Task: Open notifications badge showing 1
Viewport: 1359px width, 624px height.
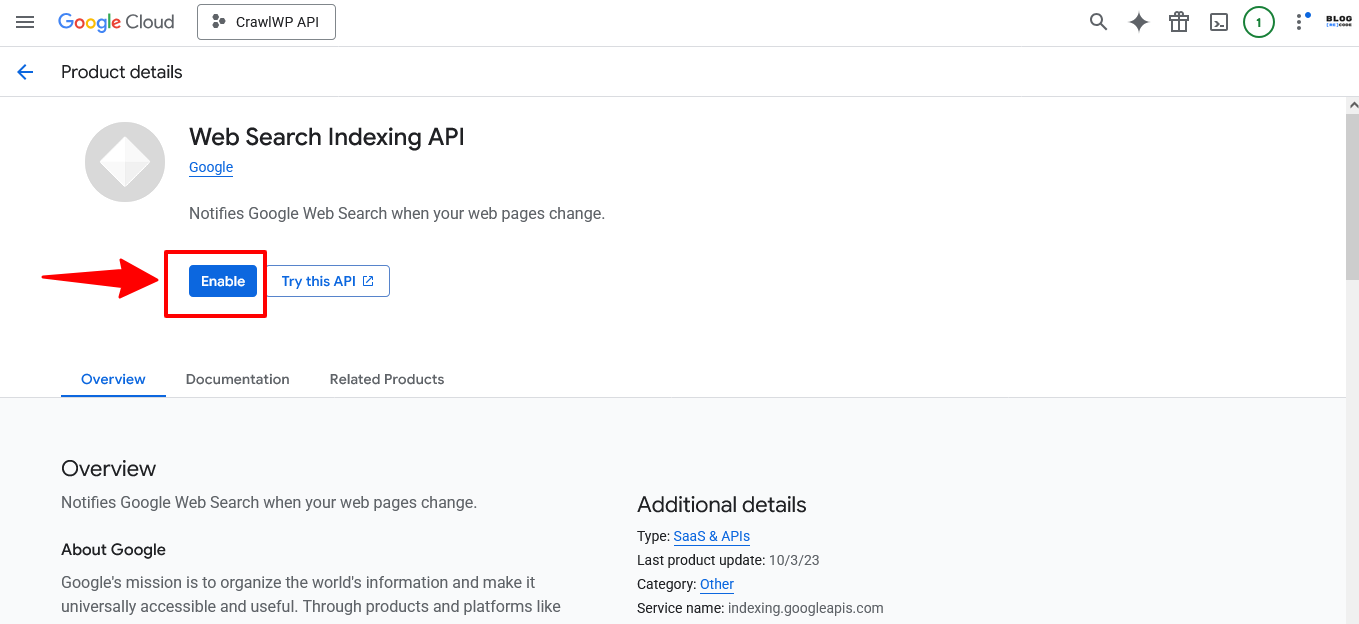Action: (x=1258, y=22)
